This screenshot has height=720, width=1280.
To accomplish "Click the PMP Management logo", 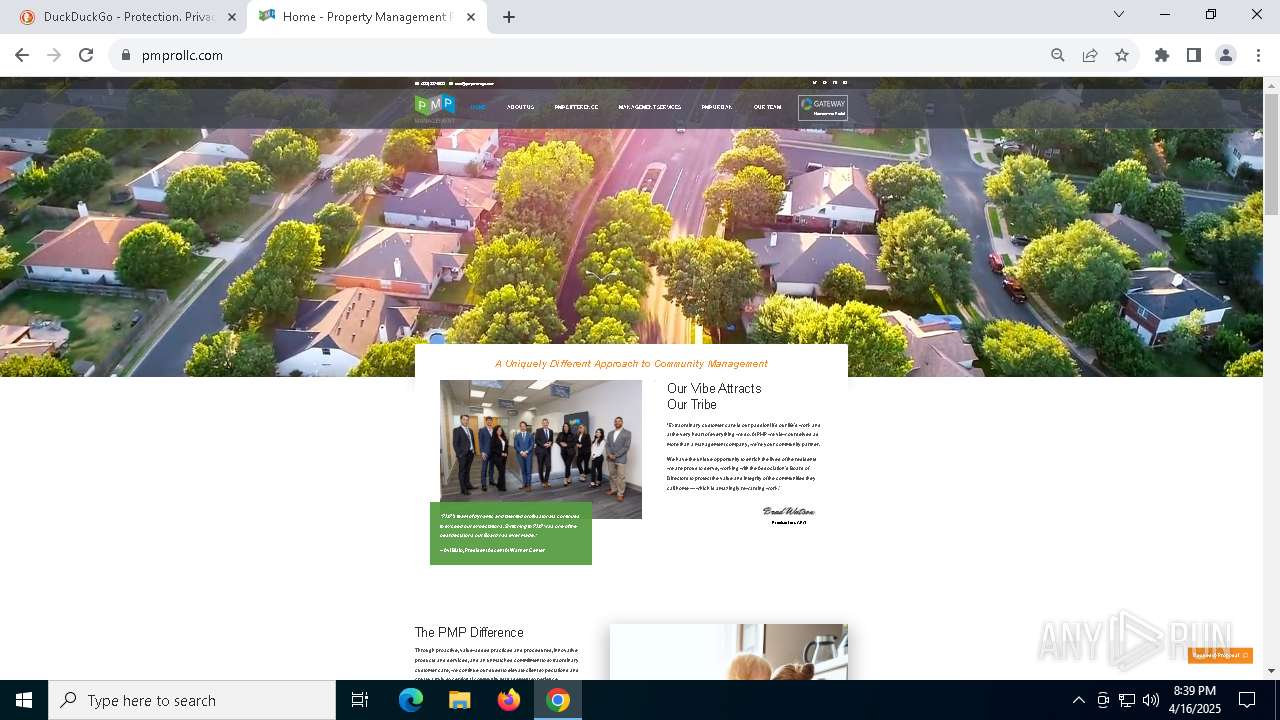I will (x=435, y=108).
